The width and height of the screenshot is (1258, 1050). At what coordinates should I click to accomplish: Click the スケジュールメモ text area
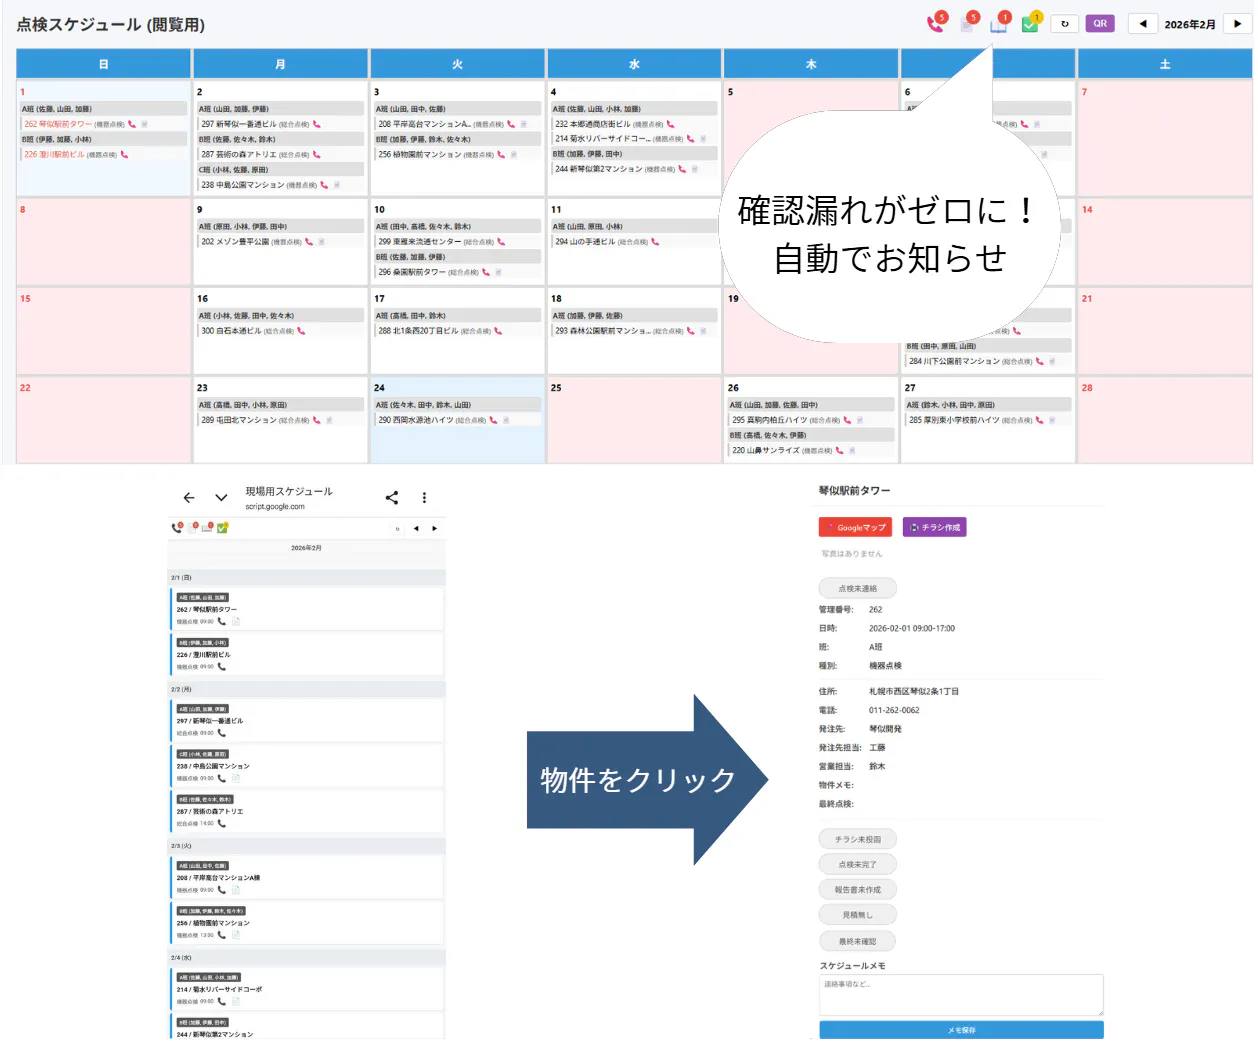click(x=961, y=996)
